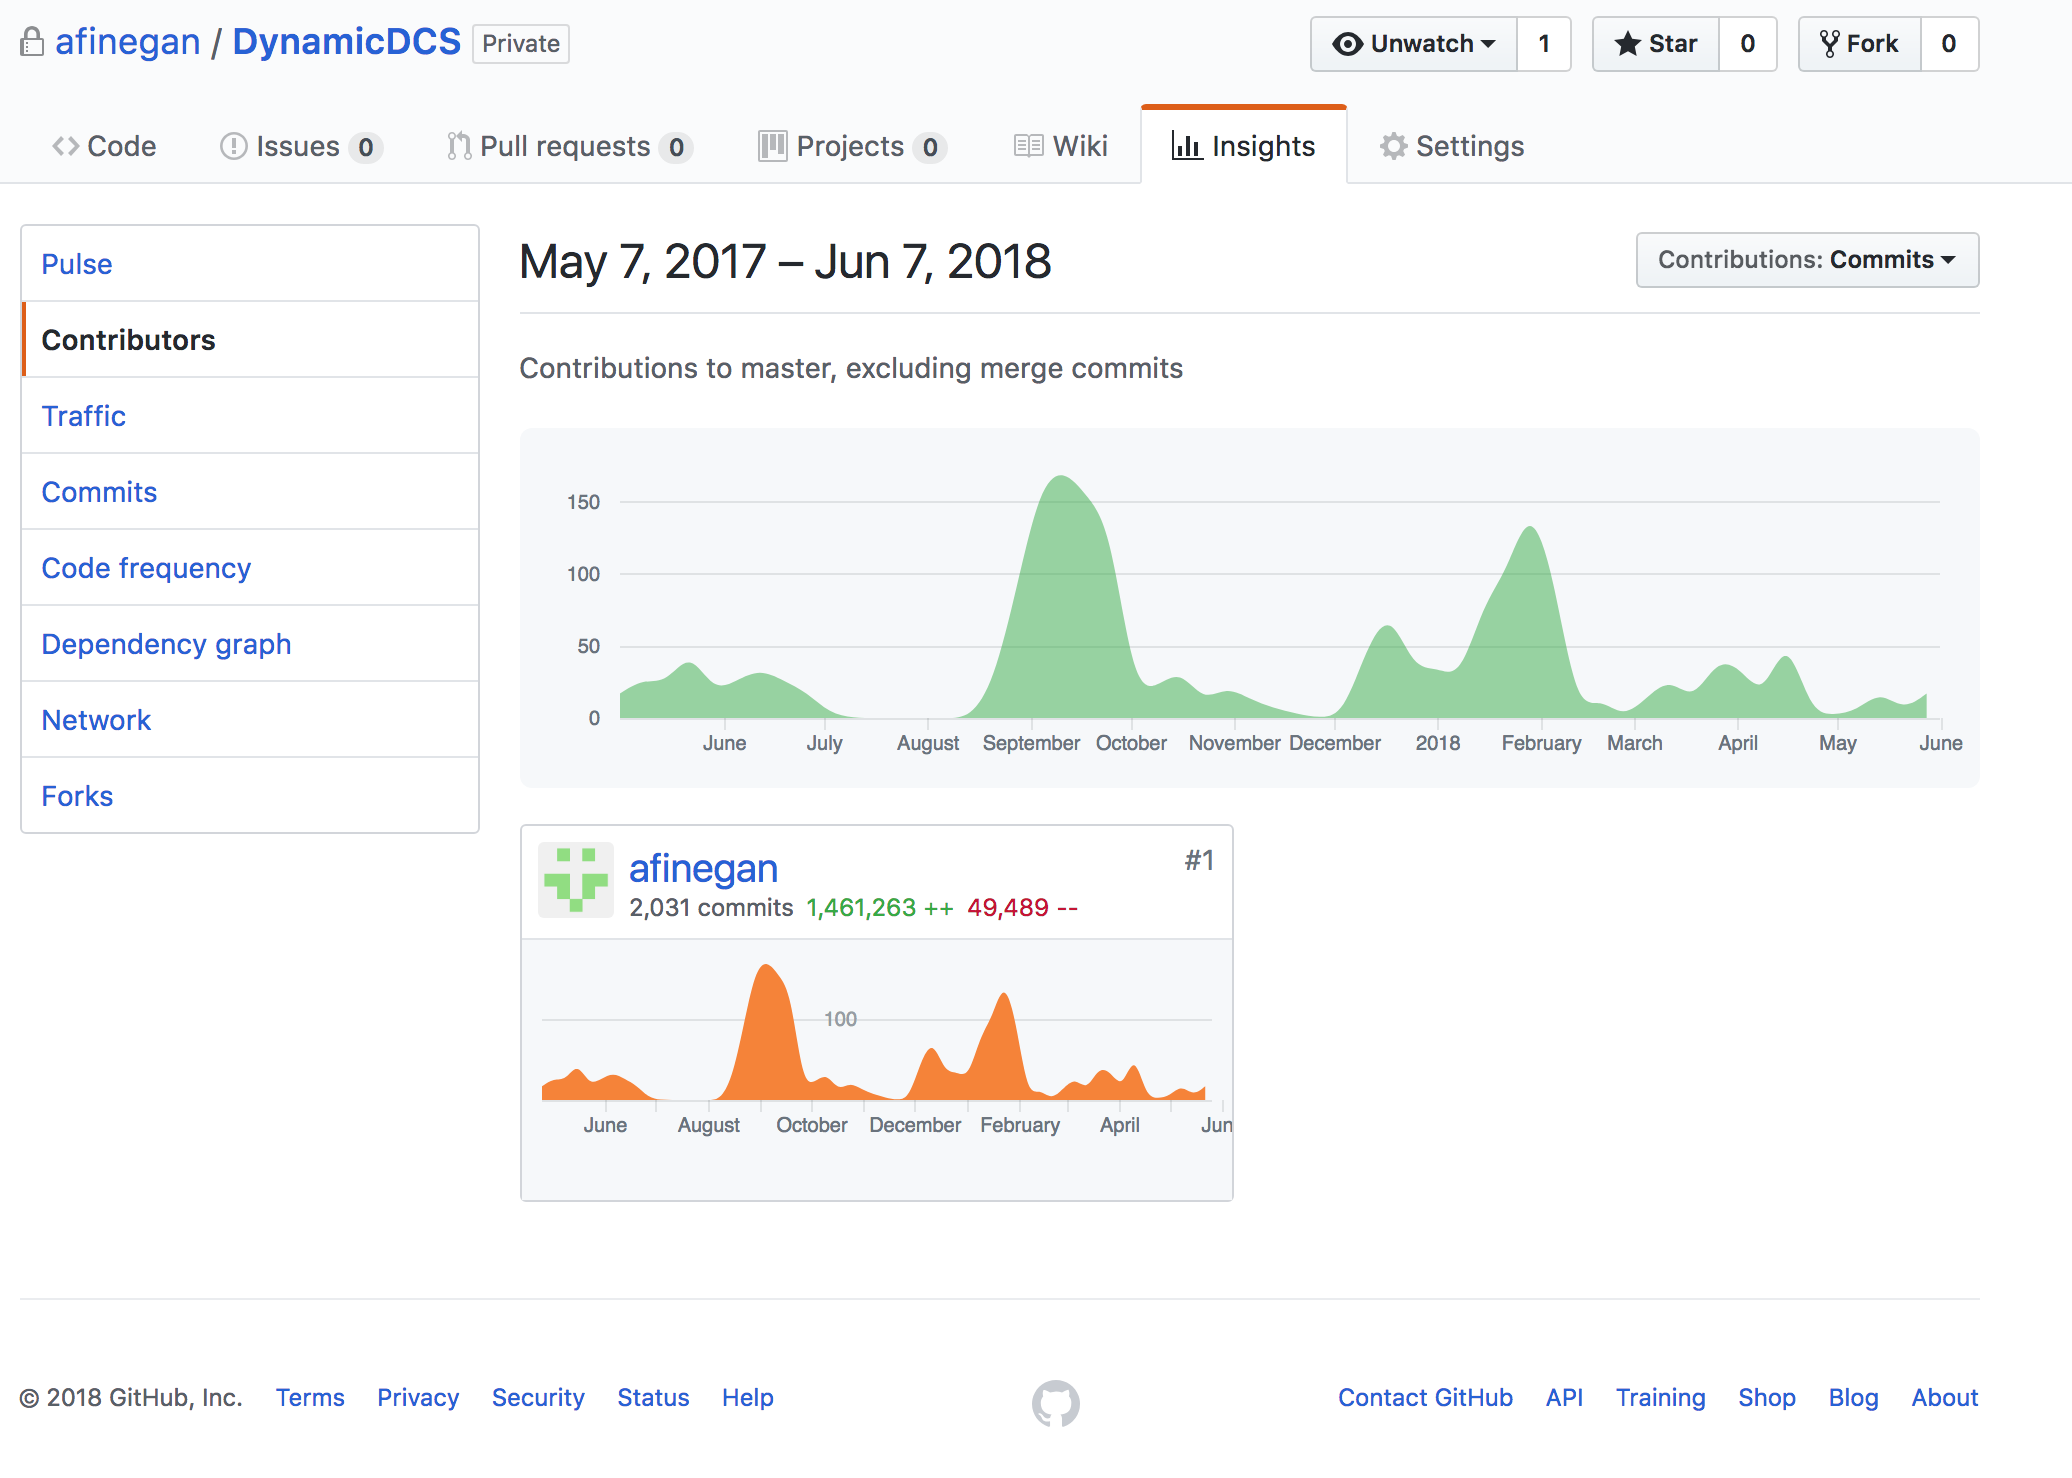Click the API footer link
This screenshot has width=2072, height=1478.
pyautogui.click(x=1564, y=1397)
